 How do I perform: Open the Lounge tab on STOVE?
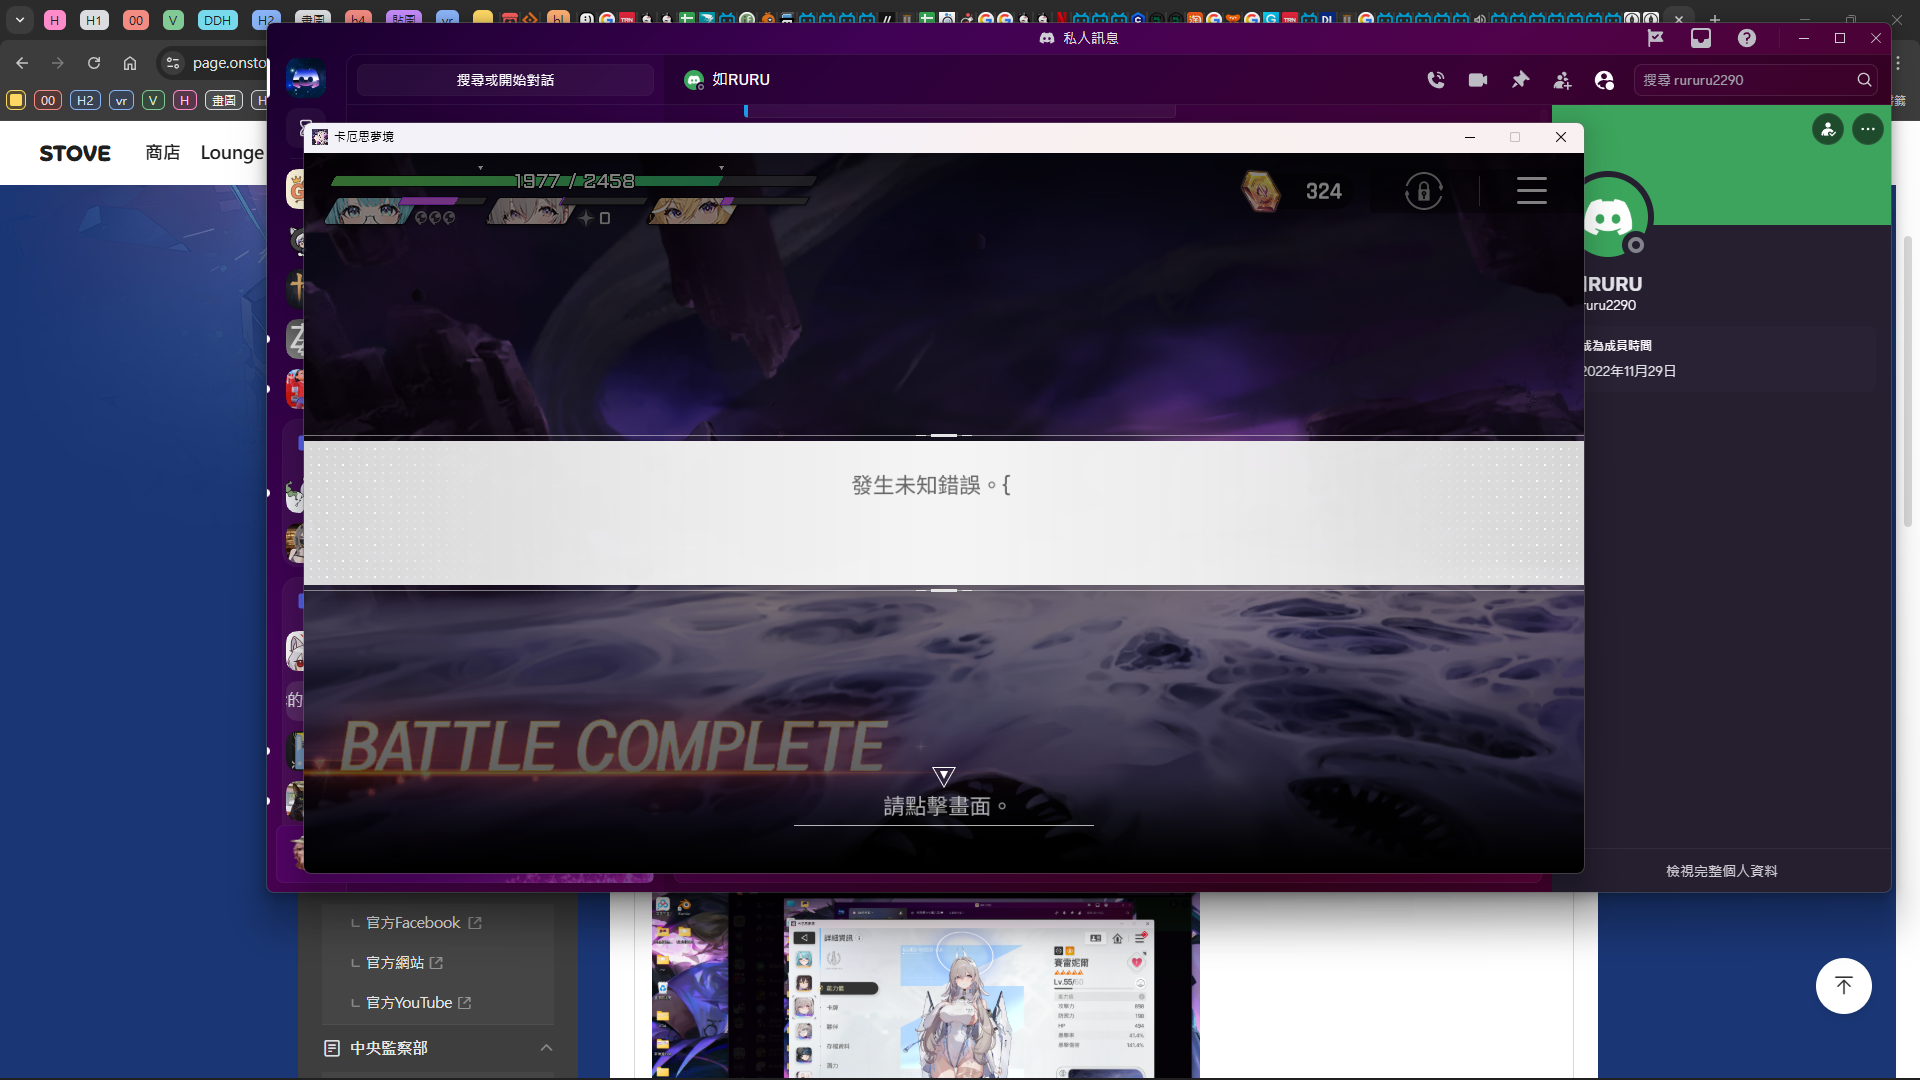coord(232,152)
